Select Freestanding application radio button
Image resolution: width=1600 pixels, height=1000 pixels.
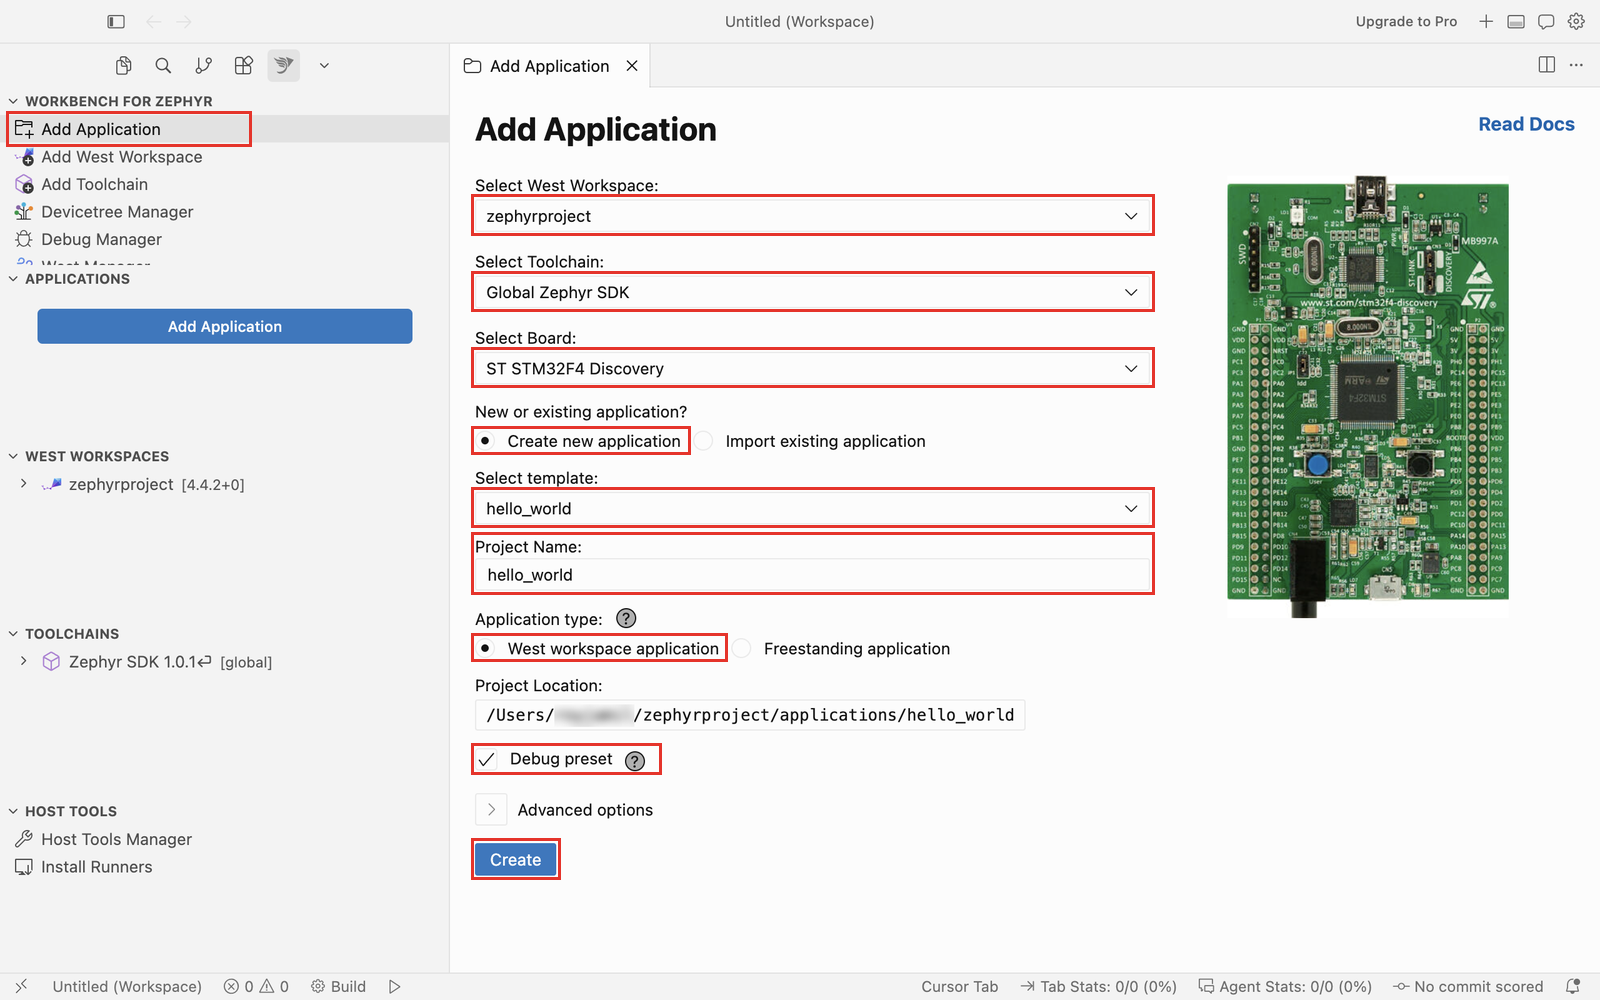coord(742,649)
